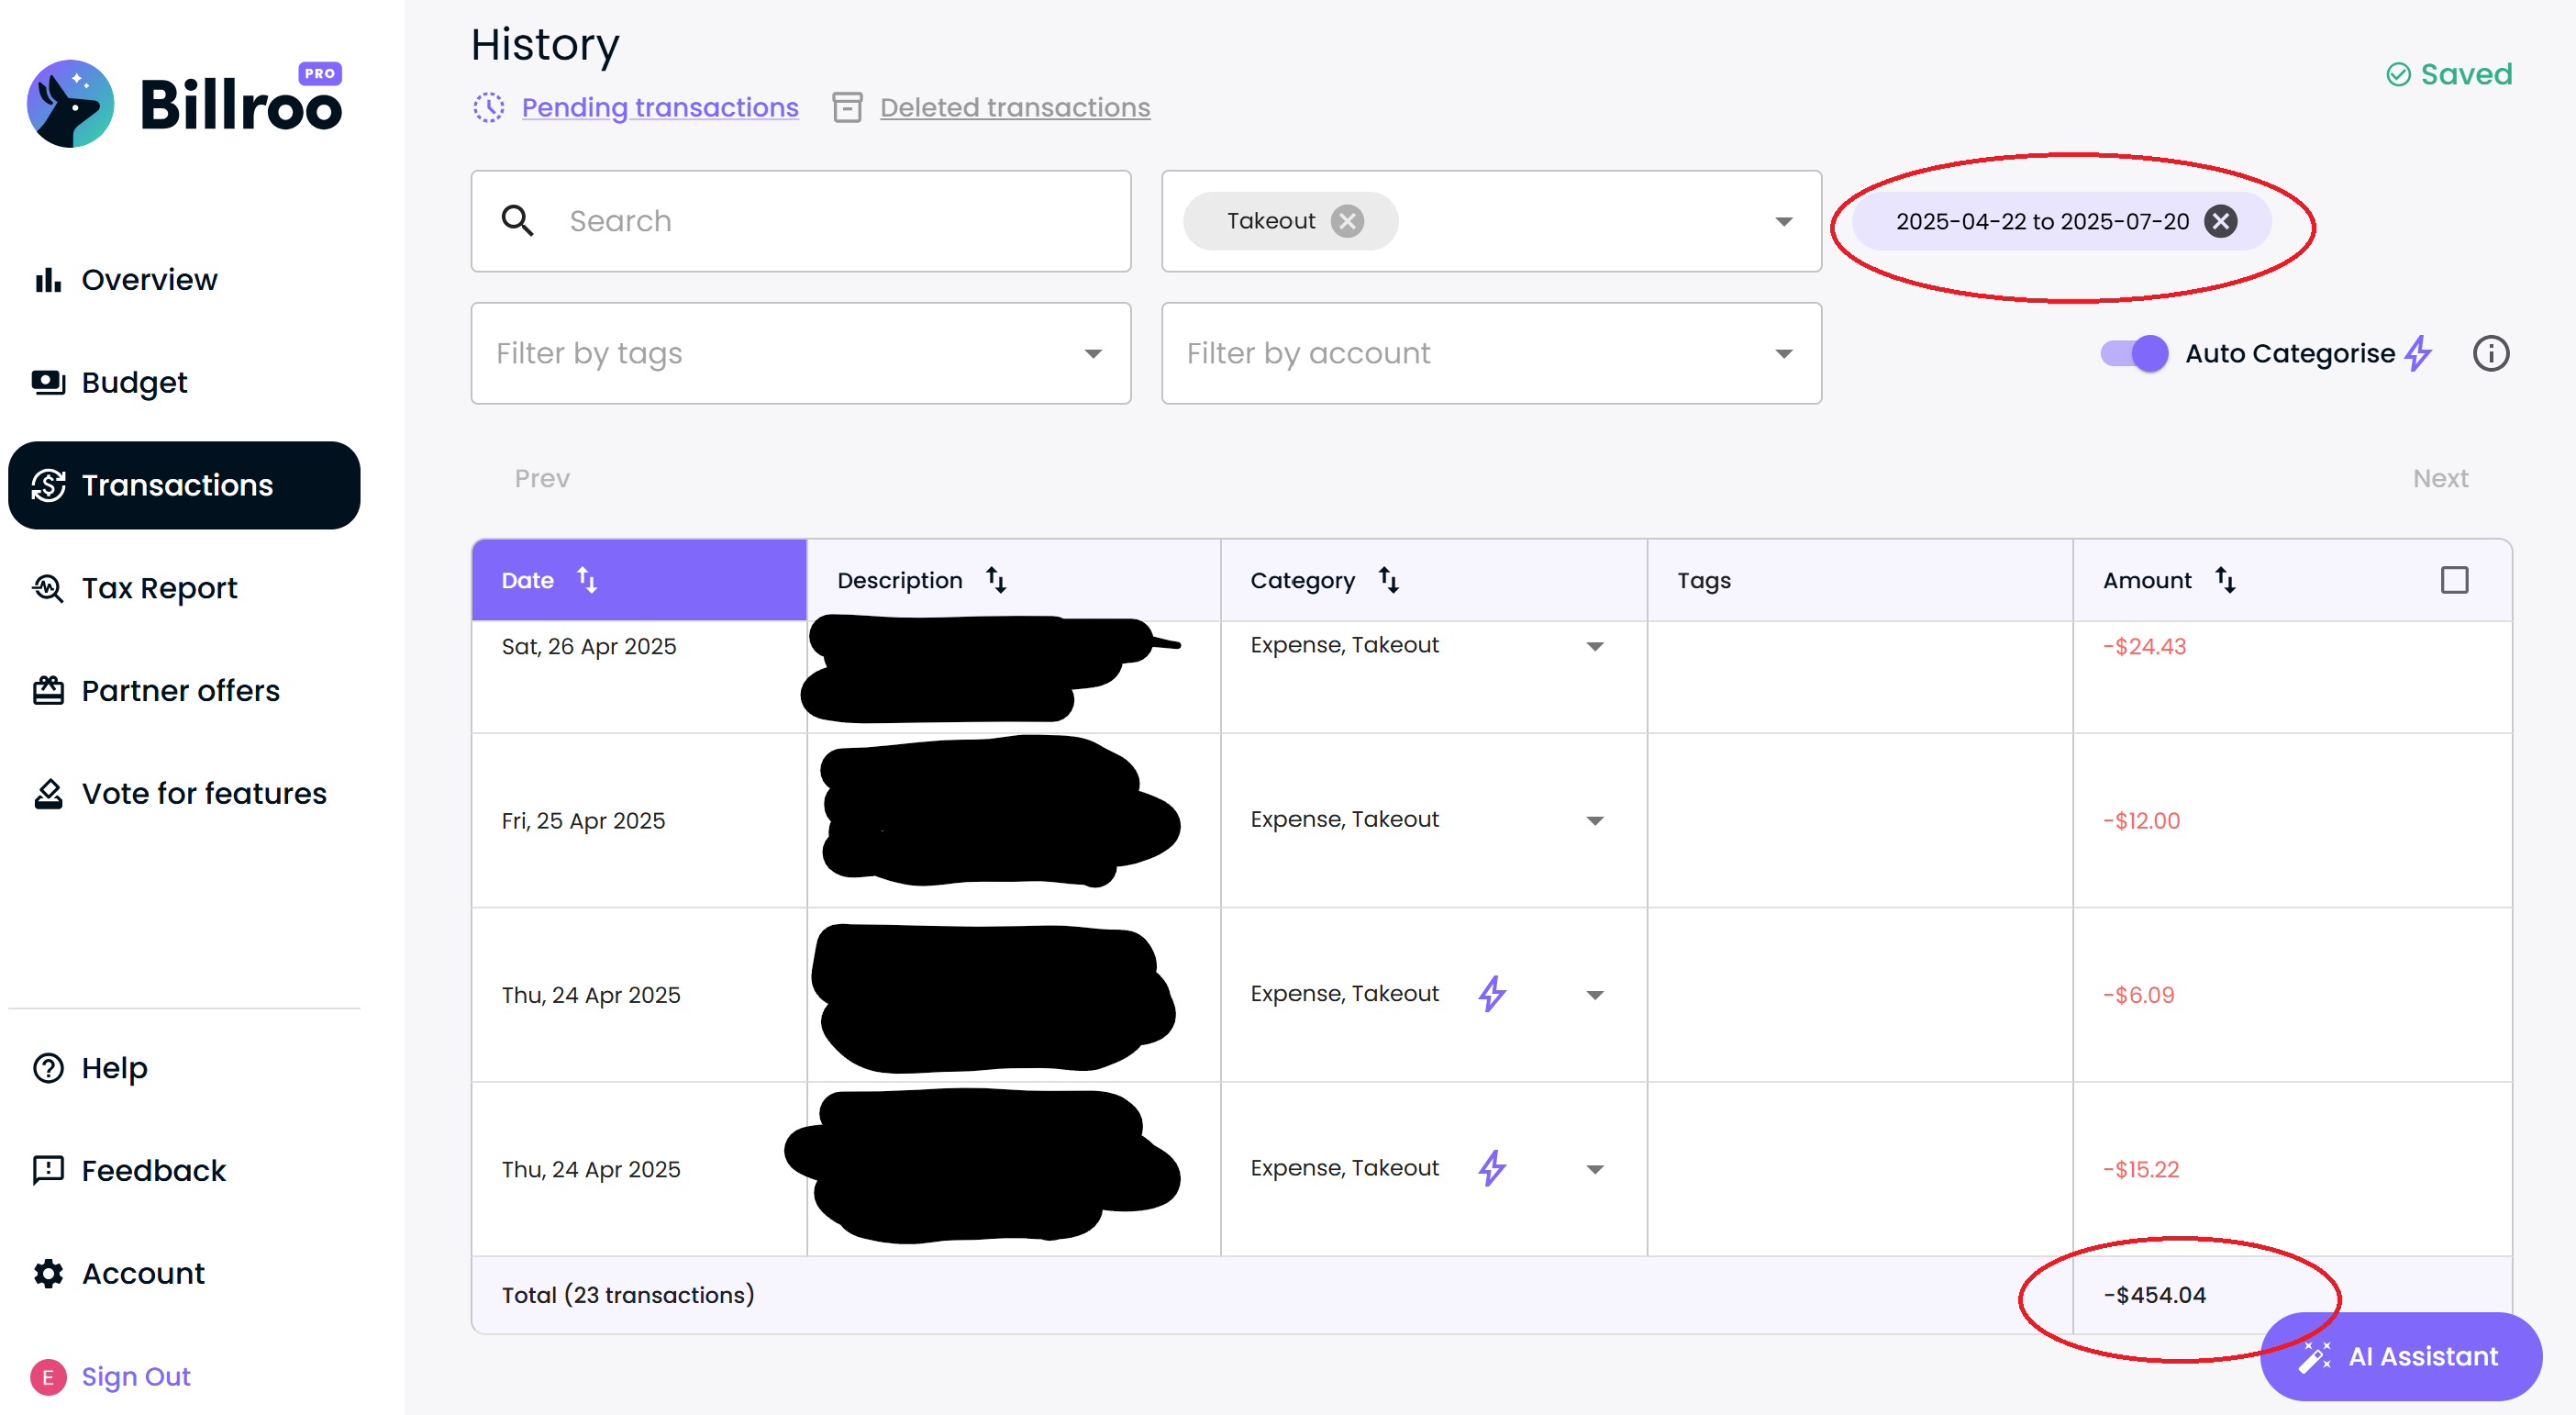Open category dropdown for Sat, 26 Apr 2025
The height and width of the screenshot is (1415, 2576).
click(1595, 646)
